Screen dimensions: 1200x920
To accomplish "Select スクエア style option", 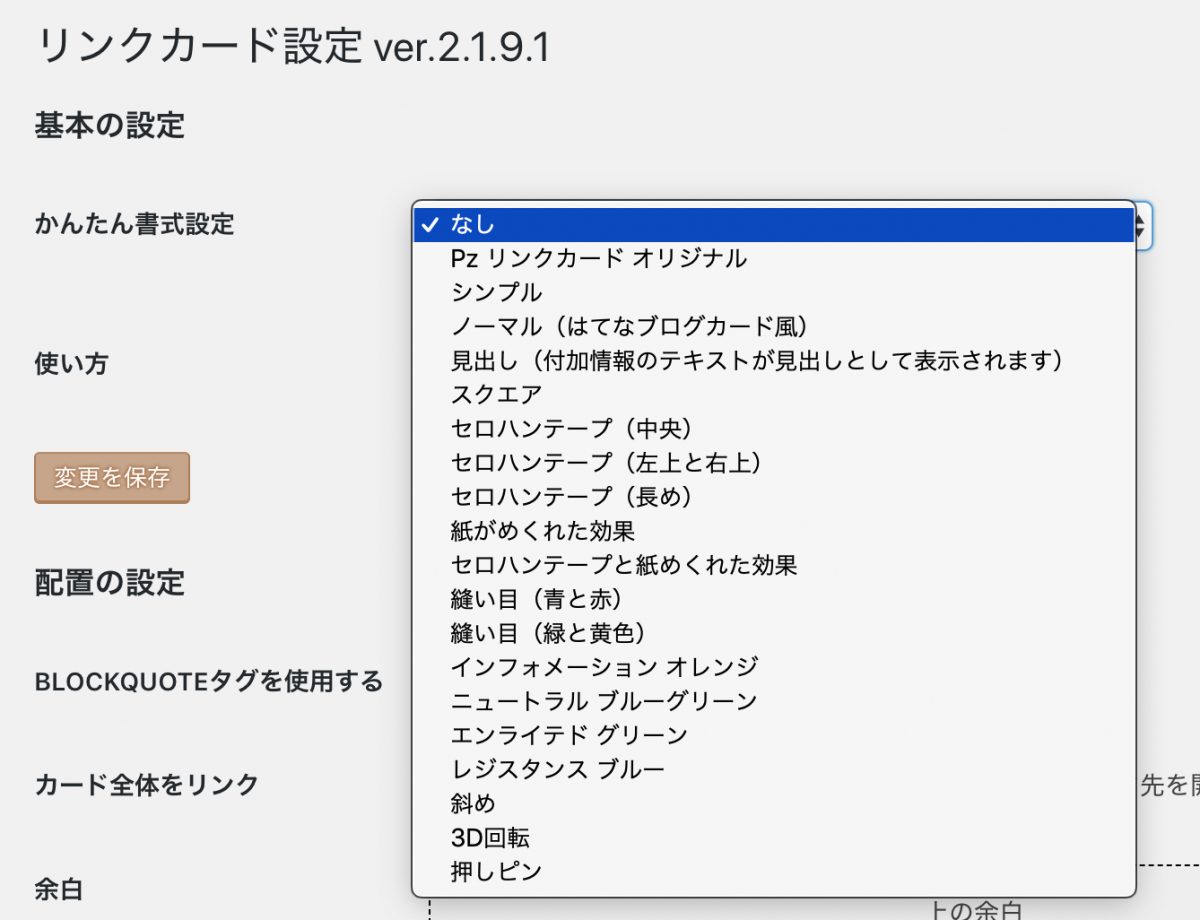I will pos(774,394).
